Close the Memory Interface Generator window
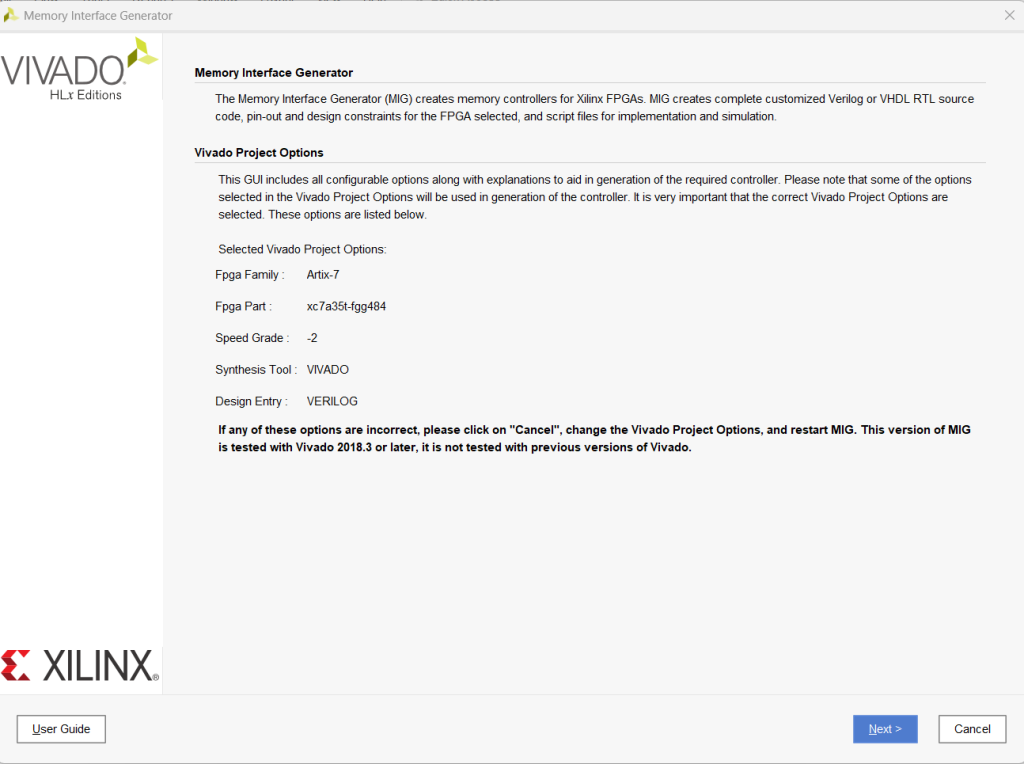This screenshot has width=1024, height=764. (x=1009, y=15)
